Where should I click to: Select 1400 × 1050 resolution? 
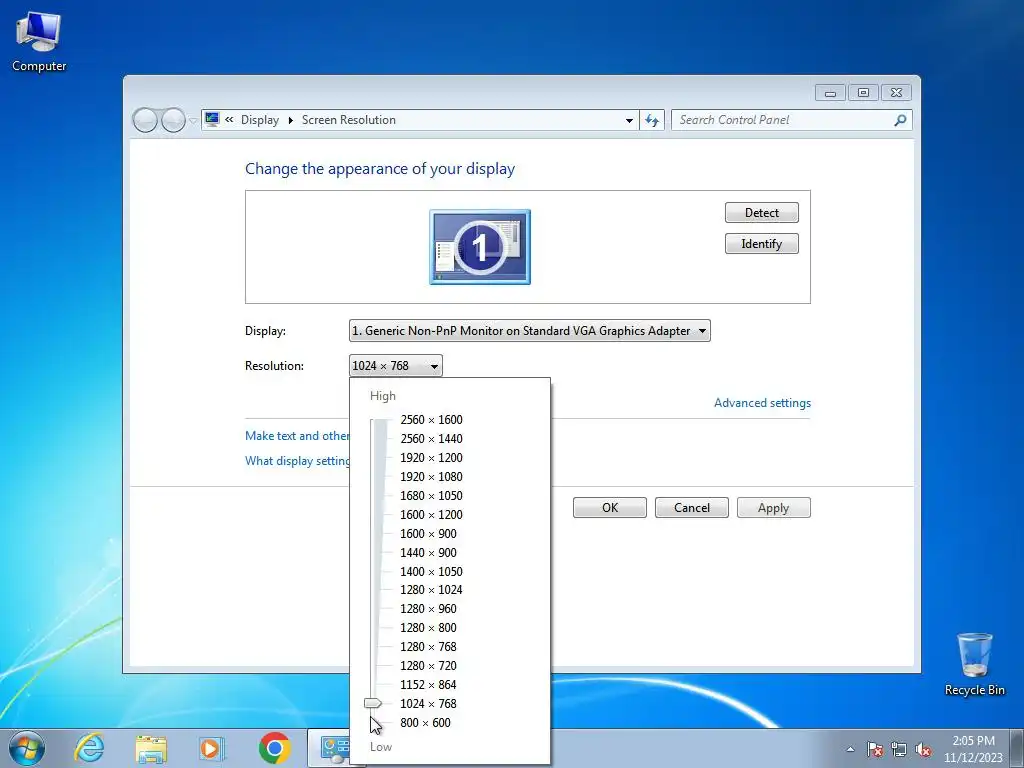coord(431,571)
